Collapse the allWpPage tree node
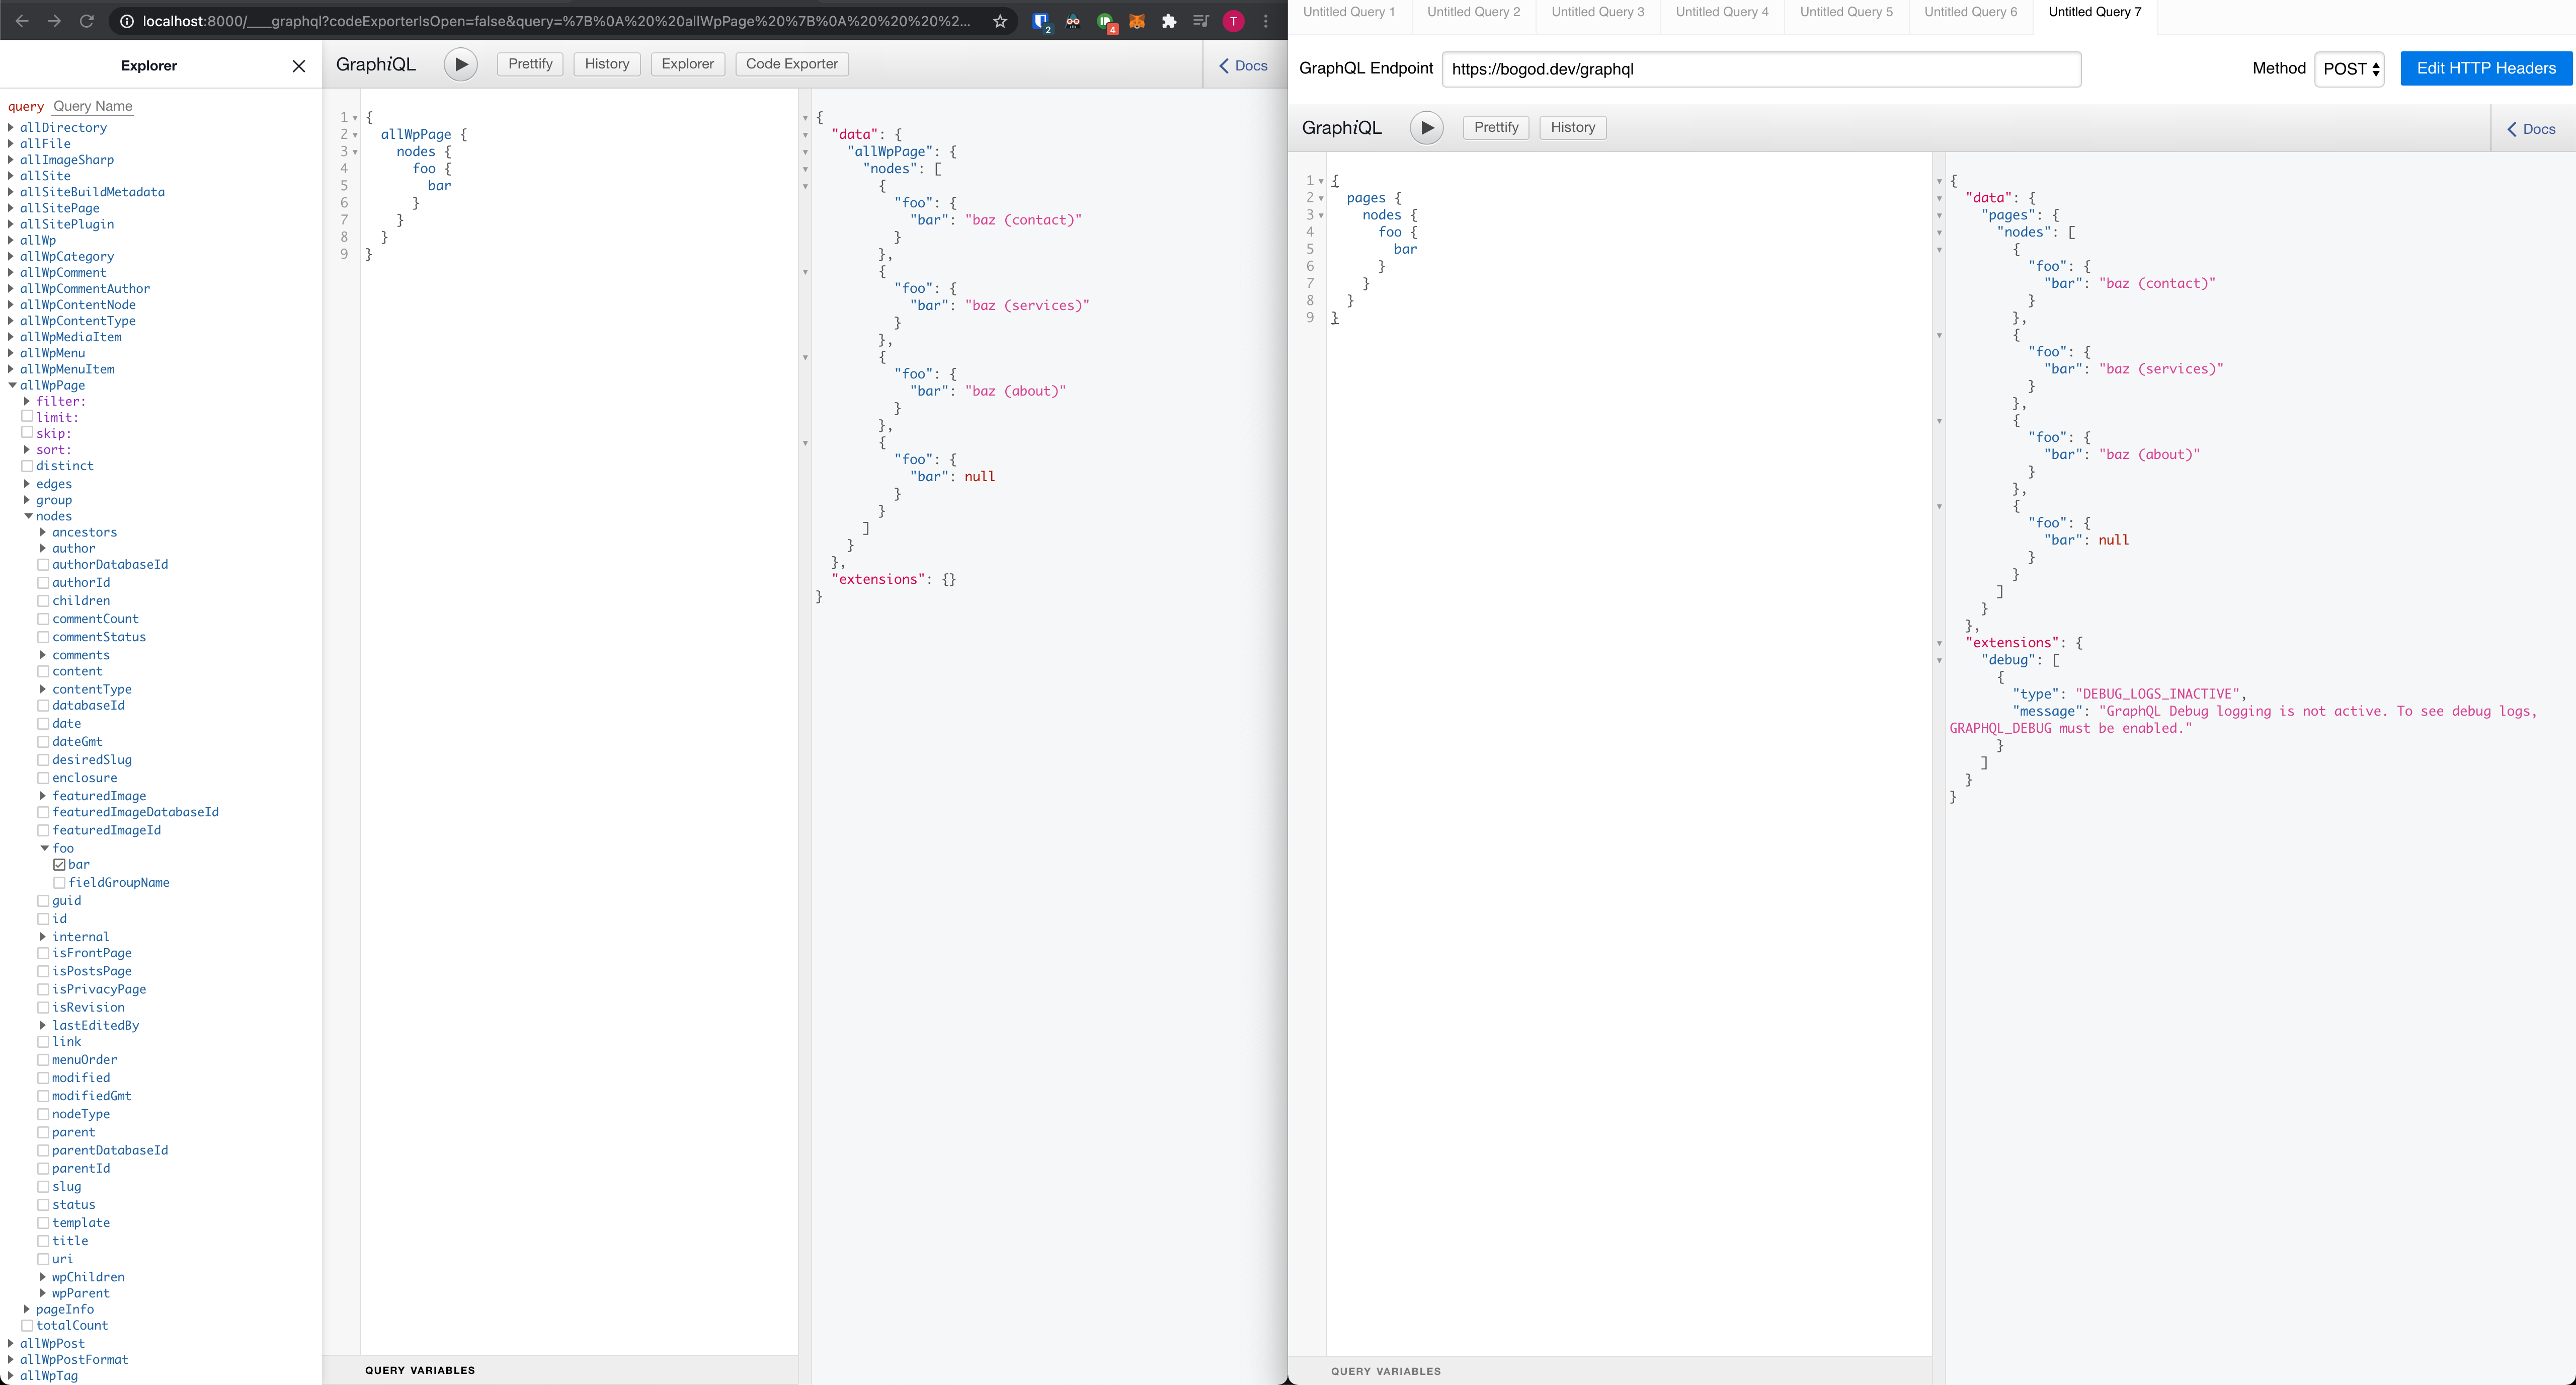Viewport: 2576px width, 1385px height. tap(12, 385)
